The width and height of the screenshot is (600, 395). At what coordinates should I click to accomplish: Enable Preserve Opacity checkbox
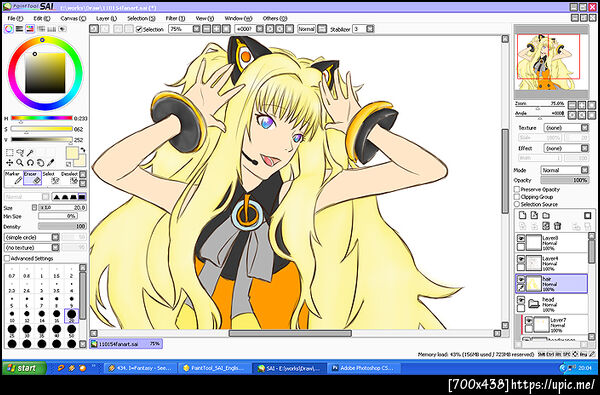click(517, 189)
